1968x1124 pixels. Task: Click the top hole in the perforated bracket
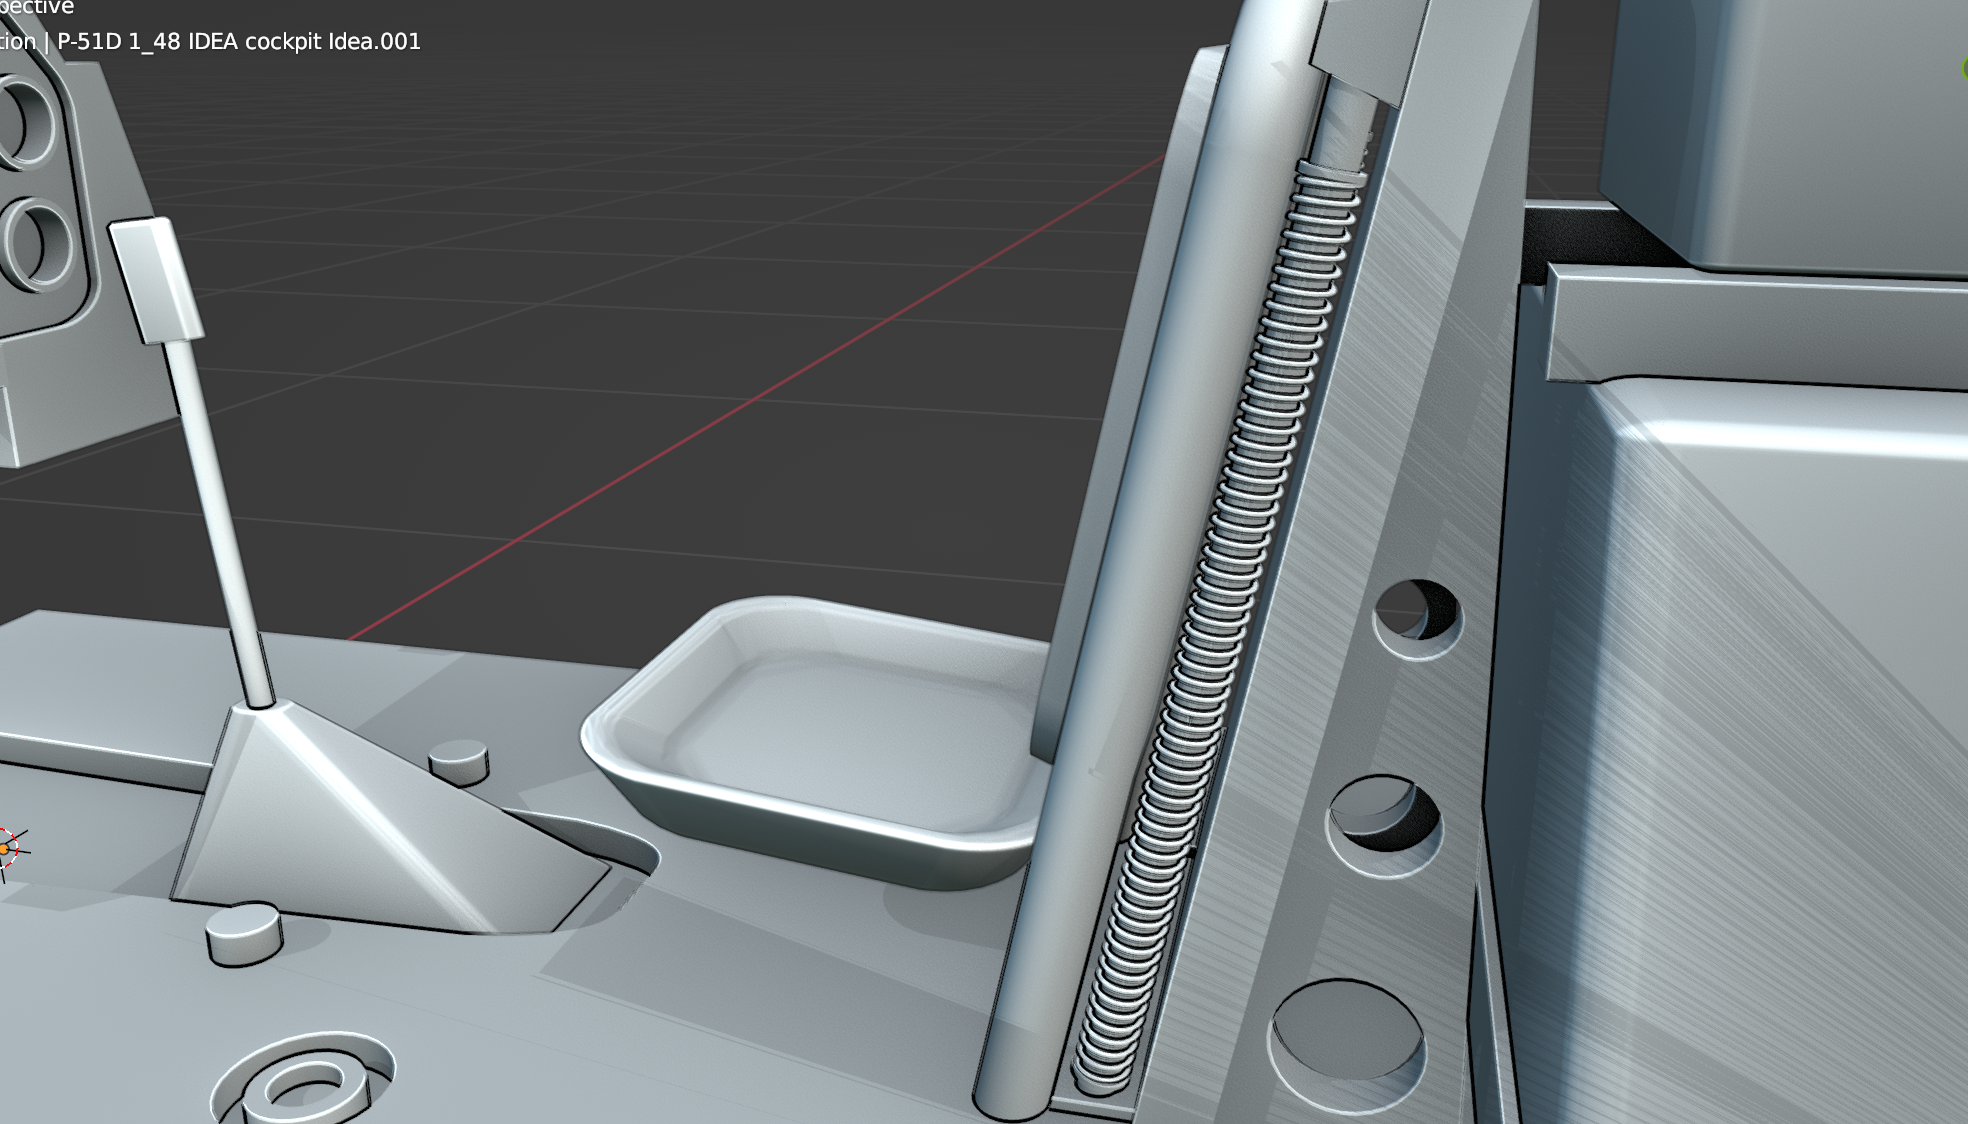point(1417,617)
